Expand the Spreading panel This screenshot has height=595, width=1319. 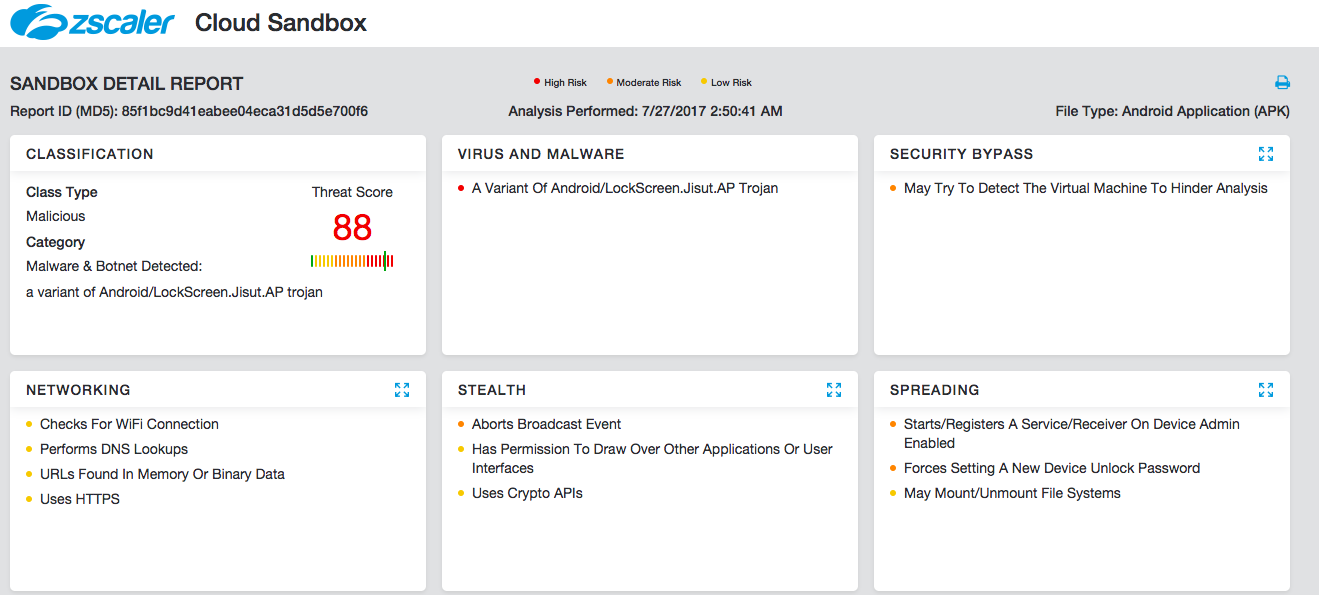(x=1266, y=390)
